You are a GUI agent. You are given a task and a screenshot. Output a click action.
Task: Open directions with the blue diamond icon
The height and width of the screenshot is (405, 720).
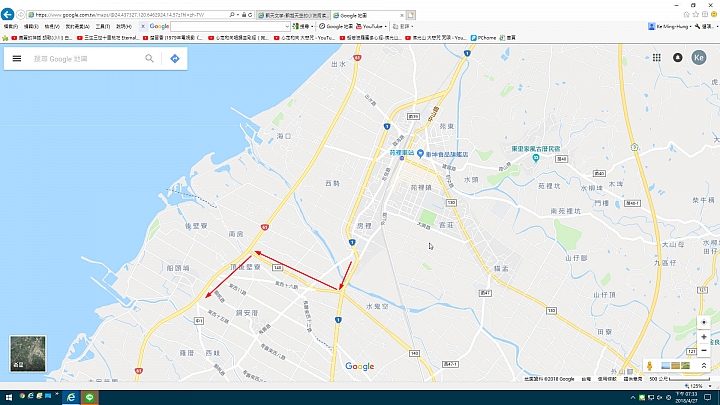(x=174, y=59)
